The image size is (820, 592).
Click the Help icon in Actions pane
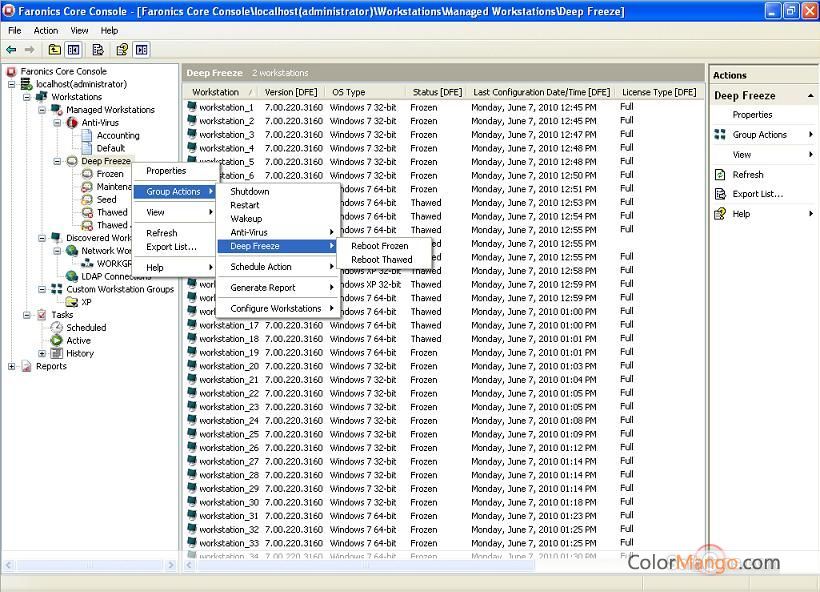click(x=720, y=213)
